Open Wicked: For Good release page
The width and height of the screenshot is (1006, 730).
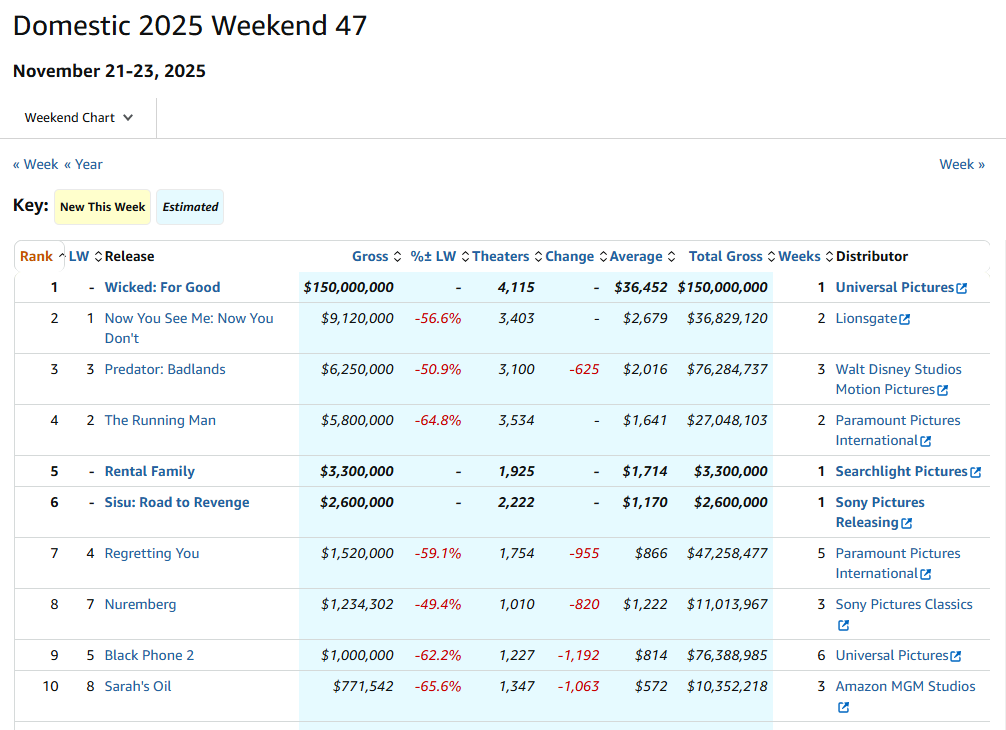[162, 288]
